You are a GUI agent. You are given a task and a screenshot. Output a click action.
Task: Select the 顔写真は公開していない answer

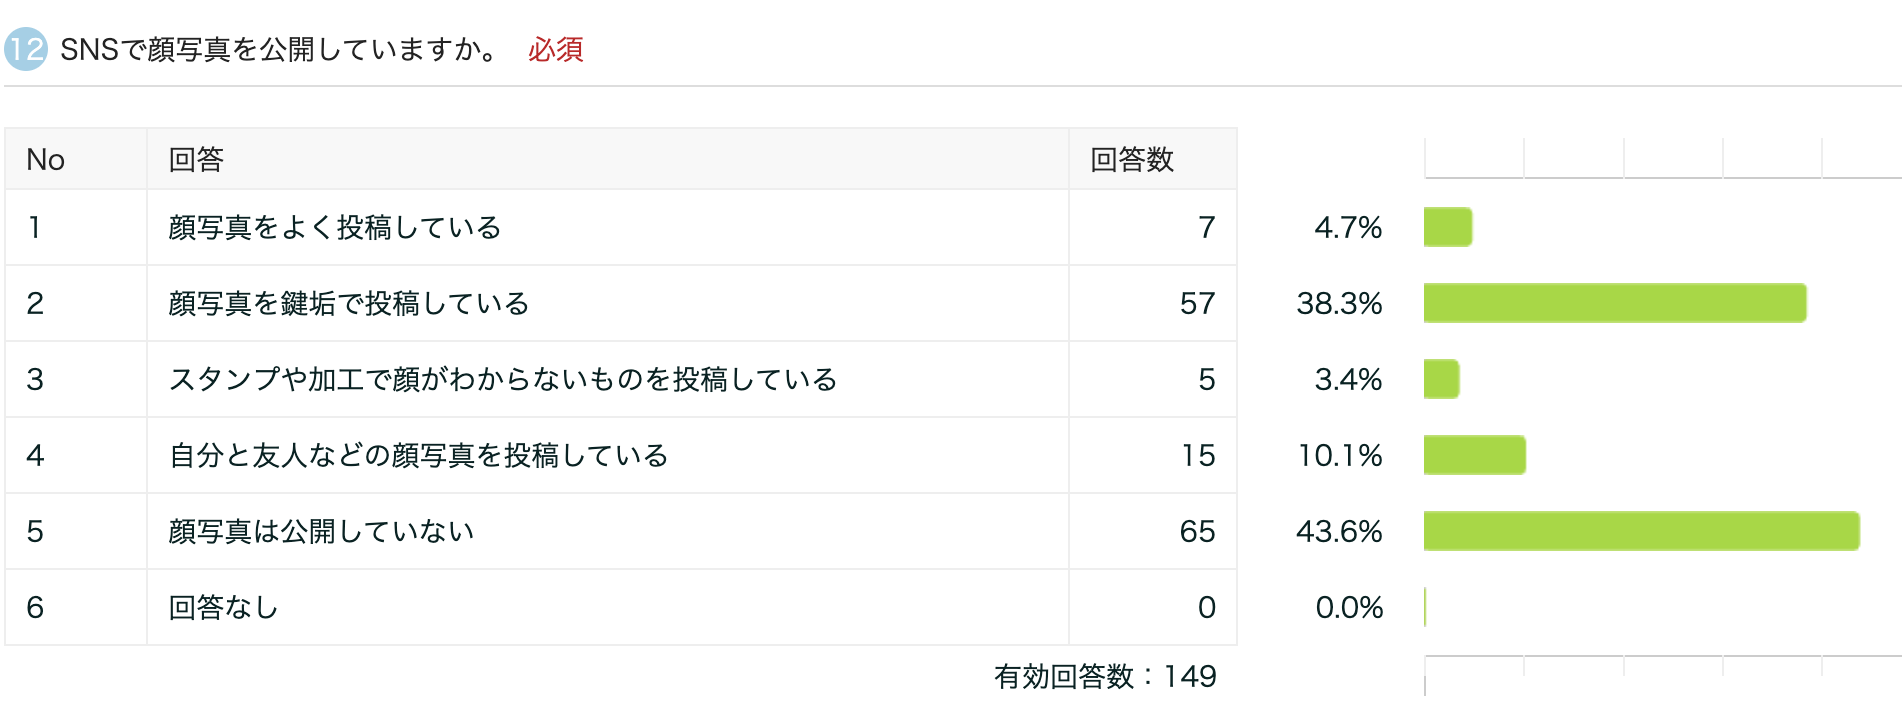click(320, 532)
